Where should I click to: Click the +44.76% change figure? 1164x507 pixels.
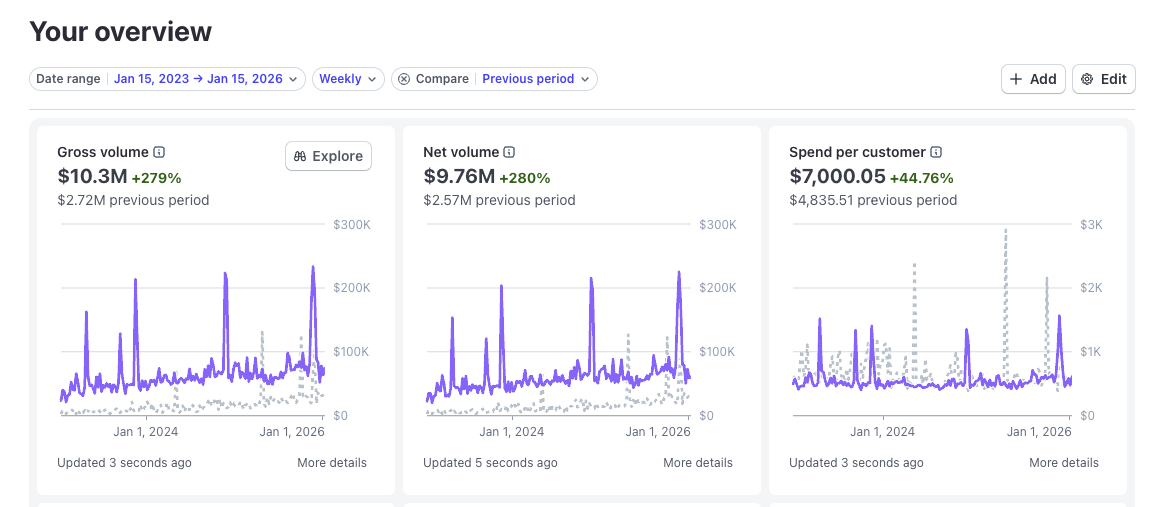click(x=922, y=178)
